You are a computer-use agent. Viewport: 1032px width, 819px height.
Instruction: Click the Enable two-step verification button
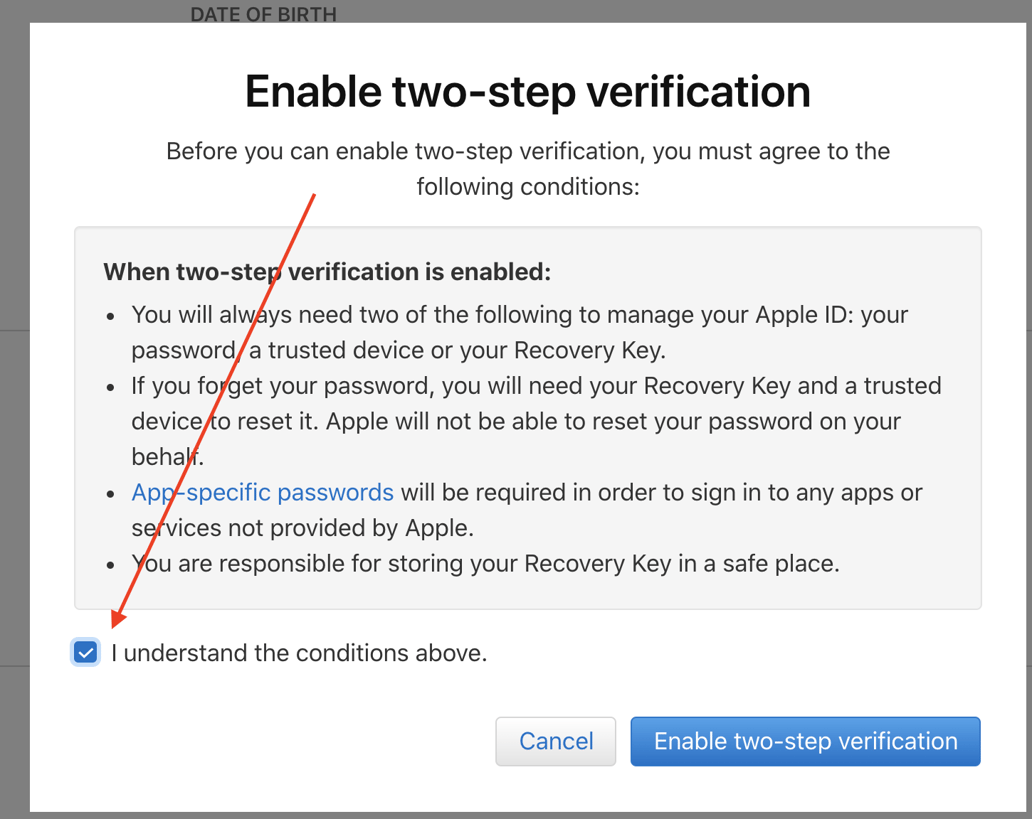[805, 741]
